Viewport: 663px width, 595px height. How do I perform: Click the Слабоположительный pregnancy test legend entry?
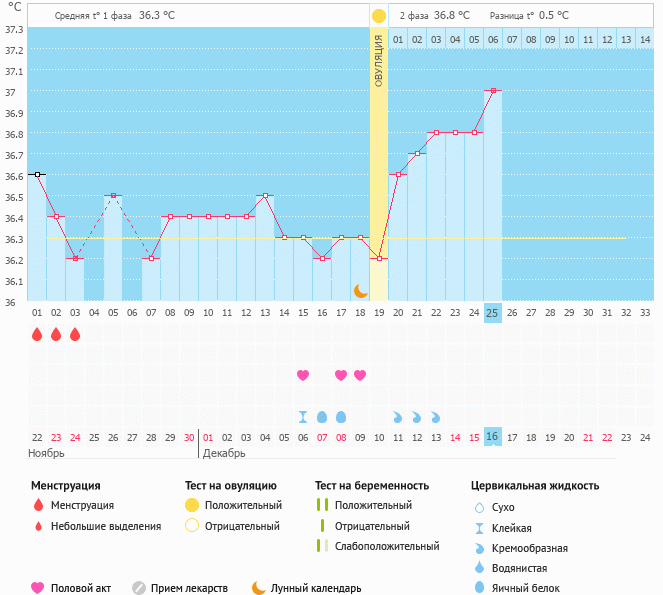pyautogui.click(x=387, y=546)
